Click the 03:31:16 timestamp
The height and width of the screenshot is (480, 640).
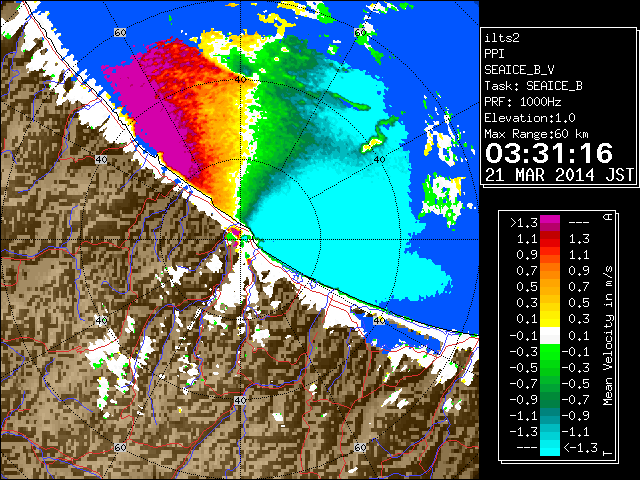coord(549,153)
